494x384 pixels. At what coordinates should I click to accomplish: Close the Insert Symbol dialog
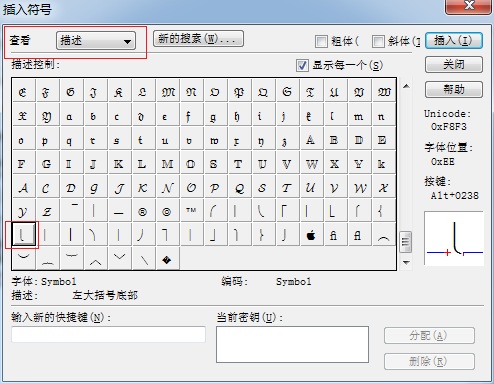469,6
